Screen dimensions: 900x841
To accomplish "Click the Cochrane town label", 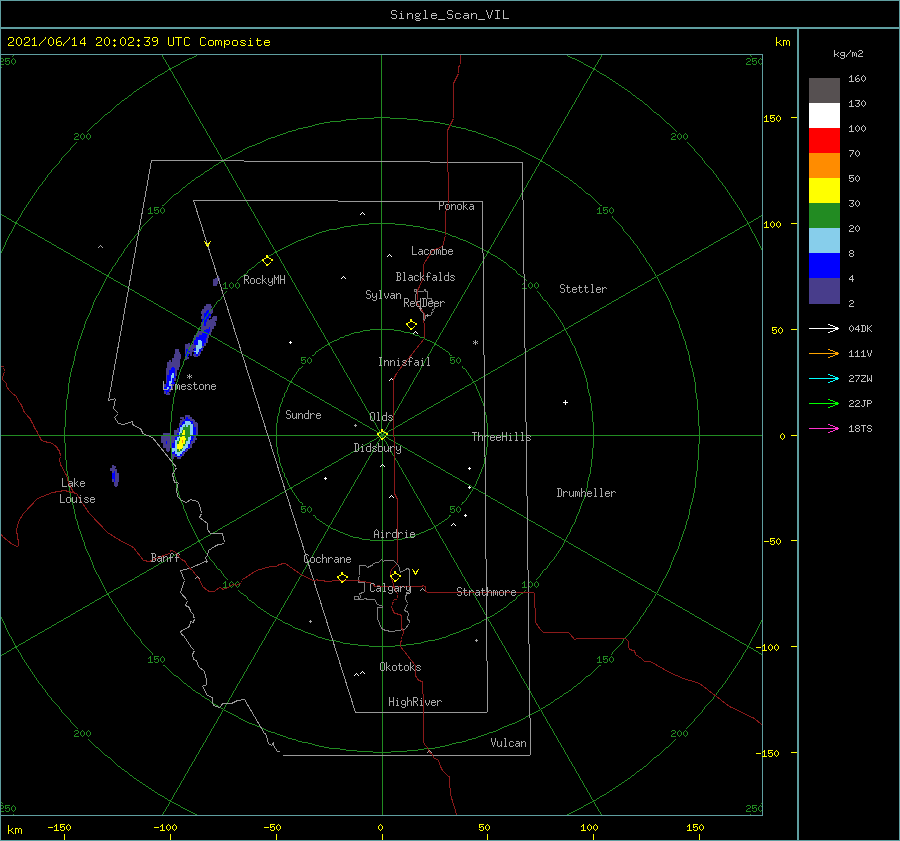I will pyautogui.click(x=327, y=559).
